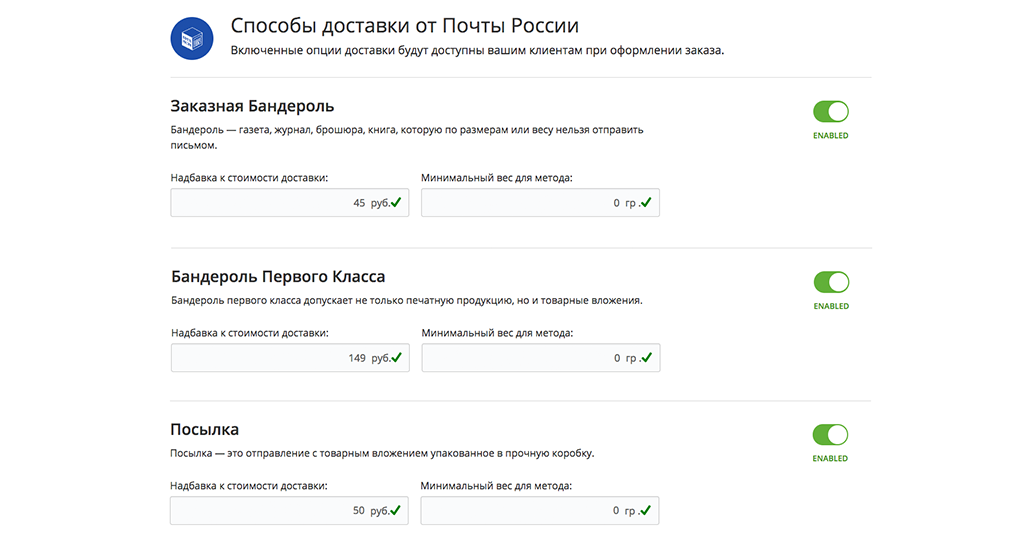The image size is (1024, 538).
Task: Edit Бандероль Первого Класса minimum weight input
Action: [541, 358]
